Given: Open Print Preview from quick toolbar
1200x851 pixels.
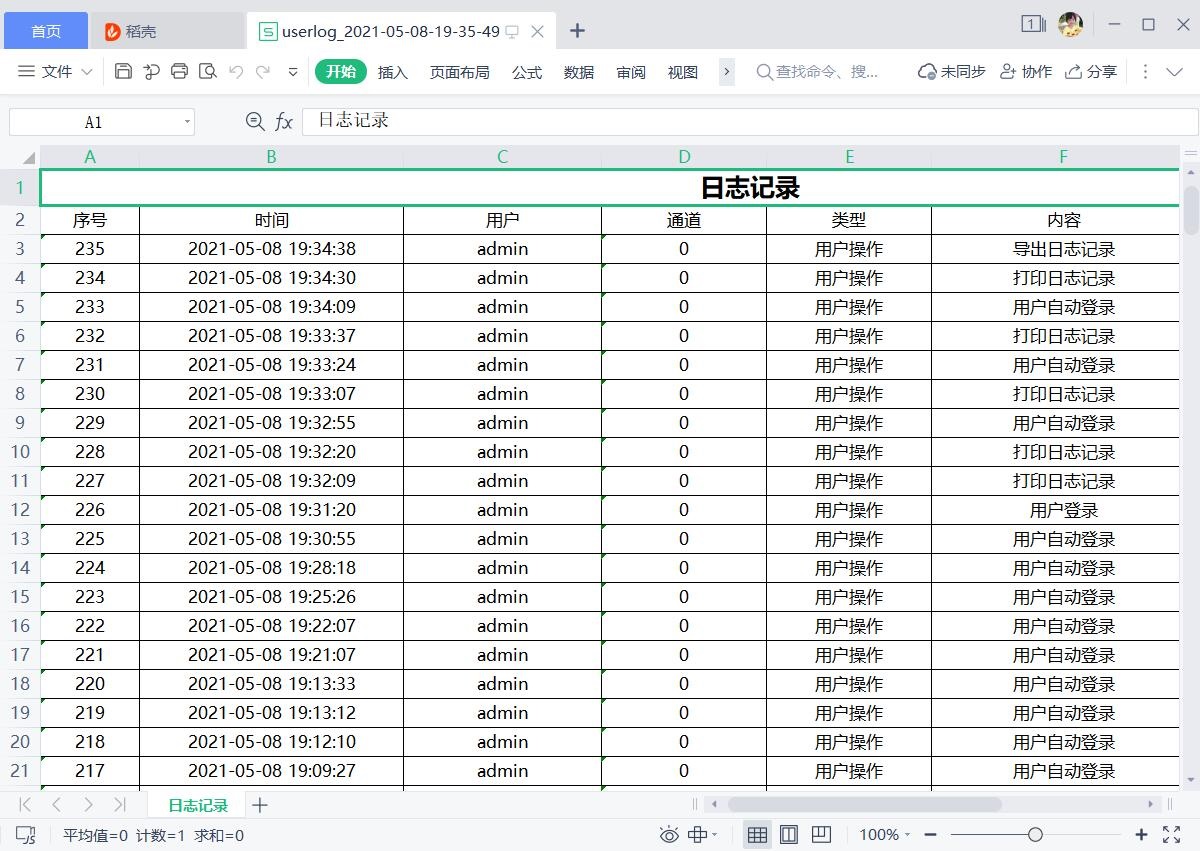Looking at the screenshot, I should [208, 71].
